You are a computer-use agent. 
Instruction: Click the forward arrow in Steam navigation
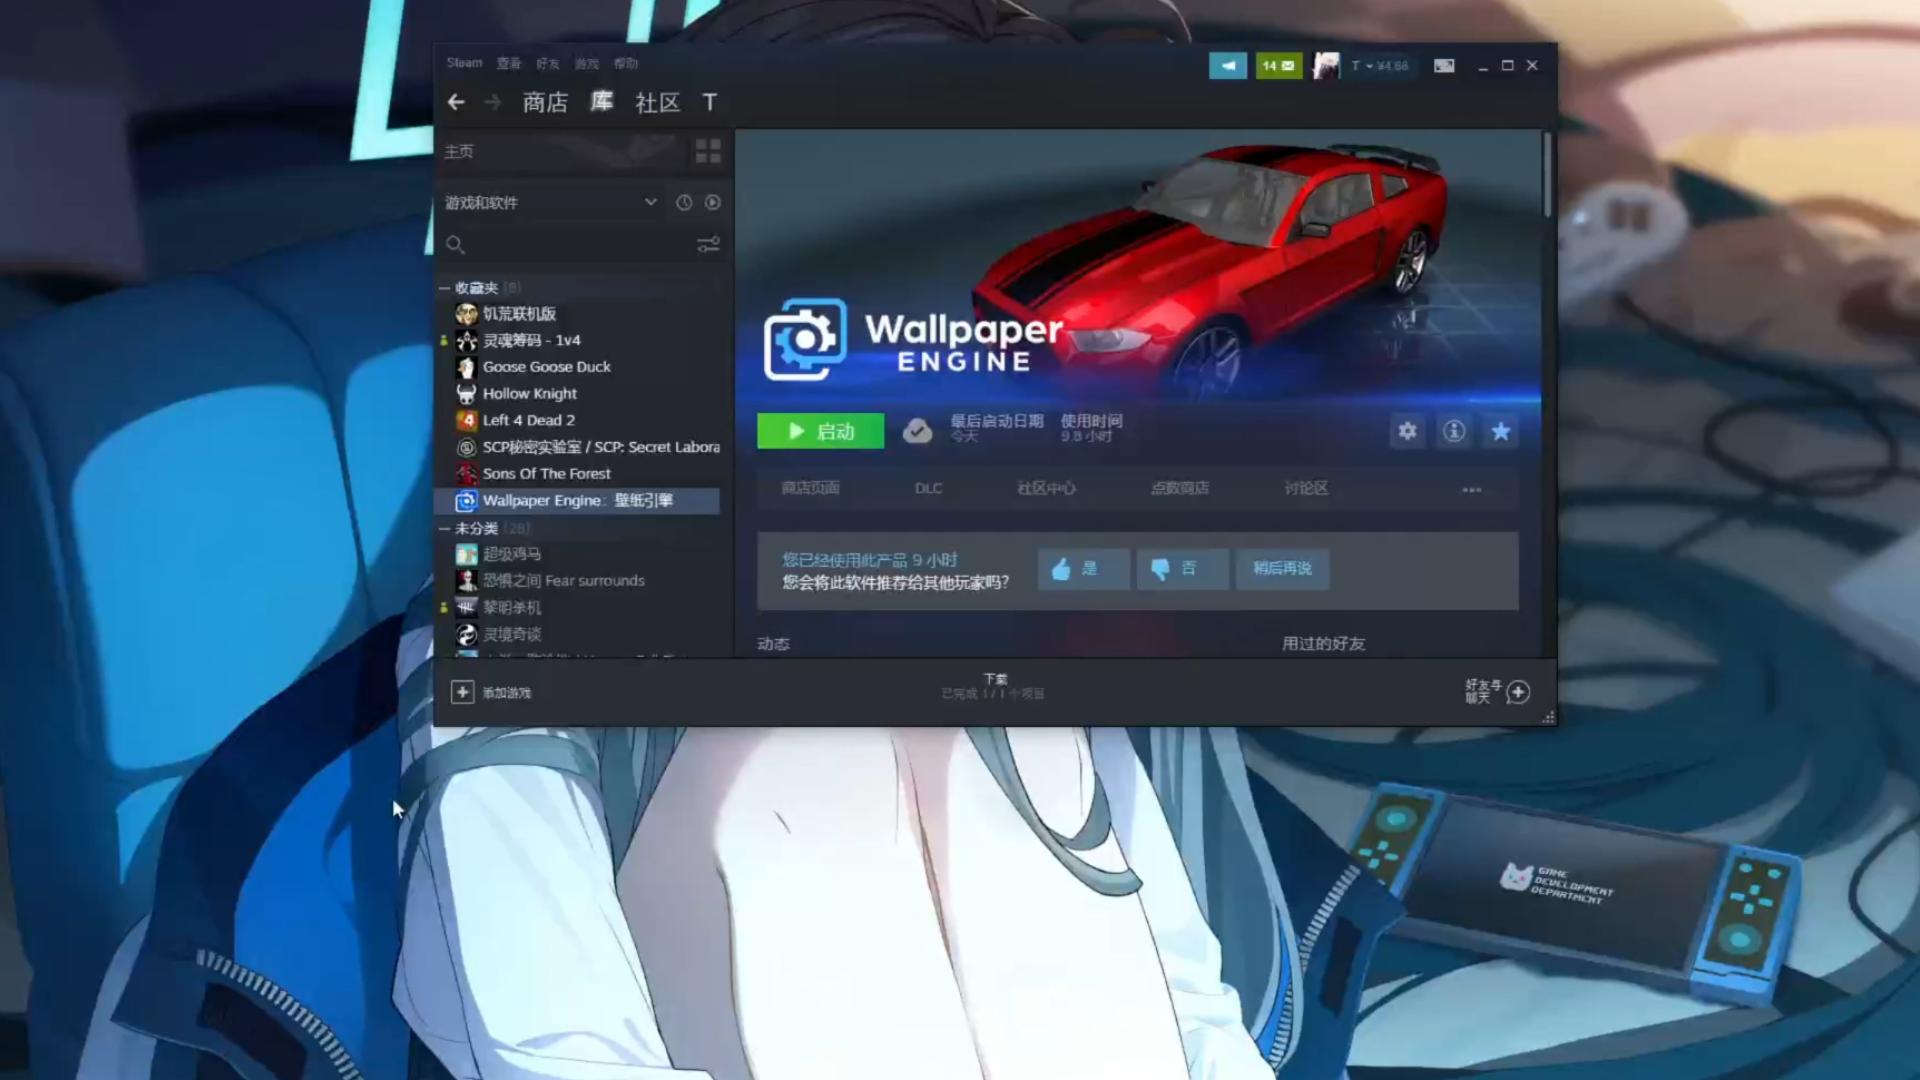pos(492,102)
